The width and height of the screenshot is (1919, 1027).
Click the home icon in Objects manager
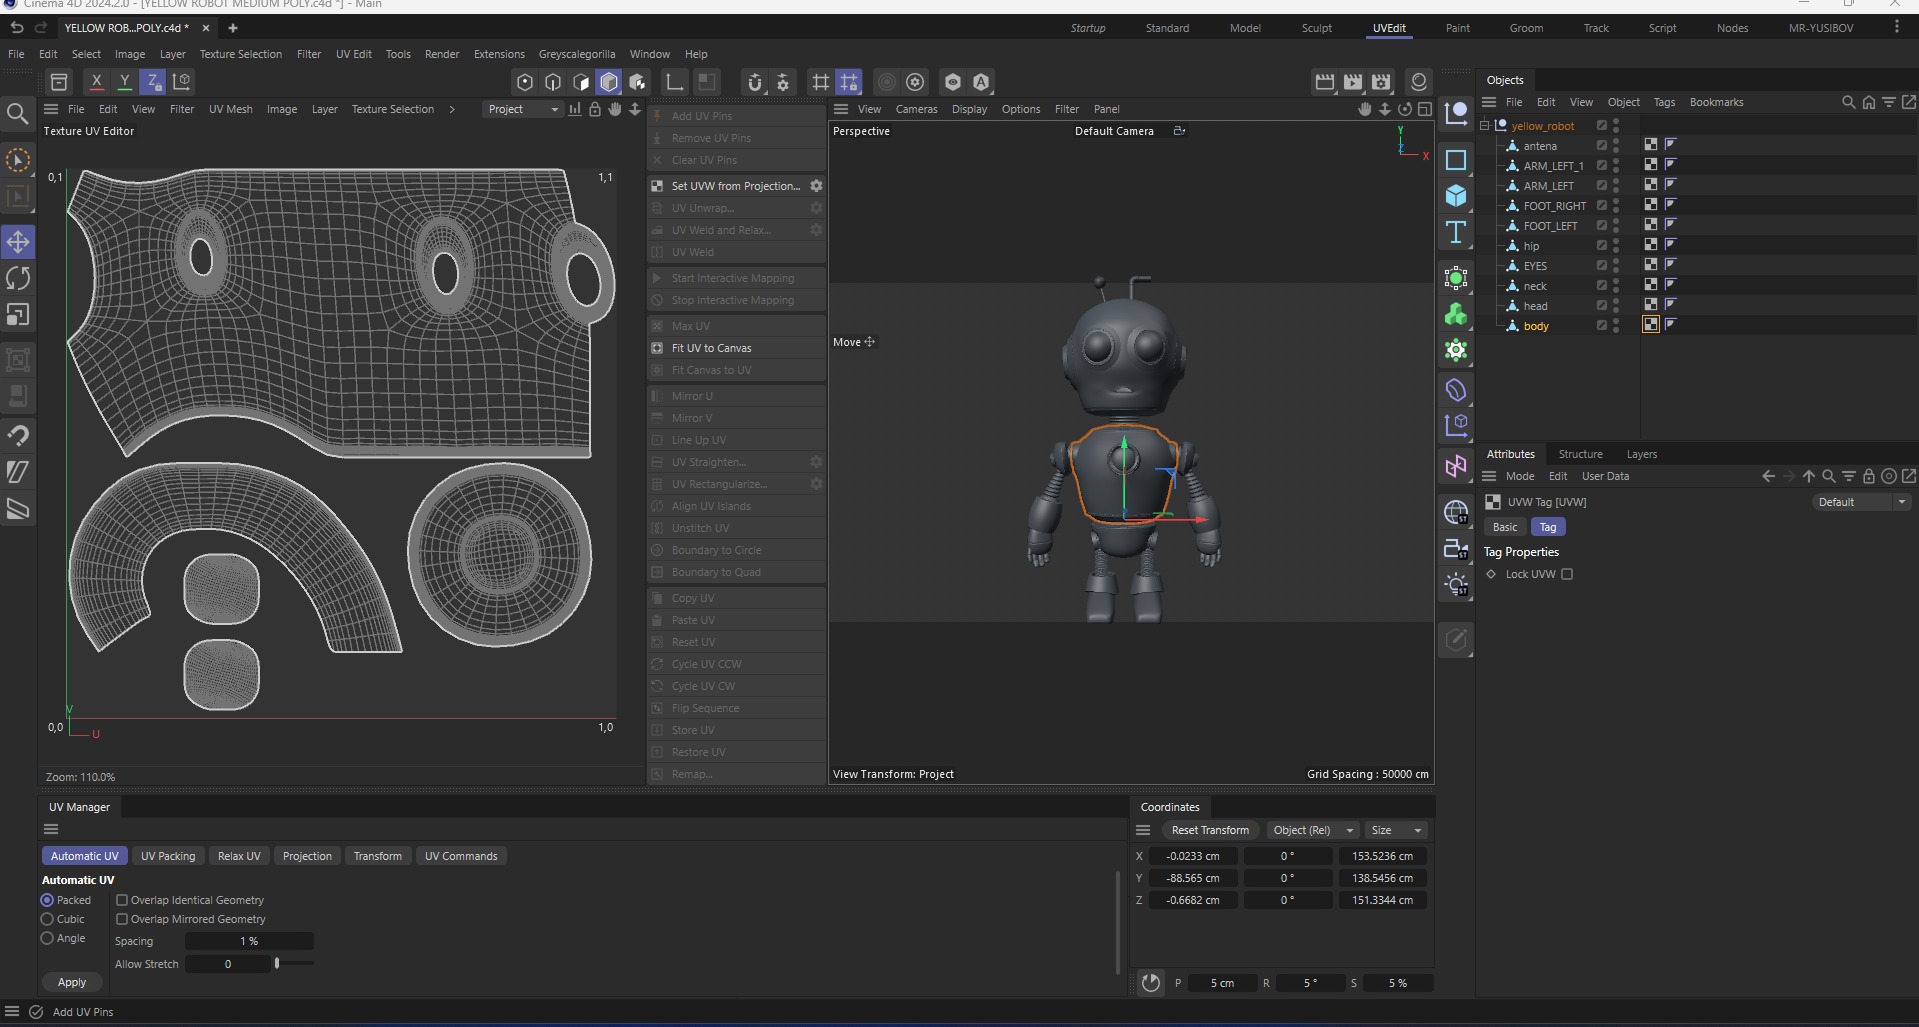pyautogui.click(x=1868, y=102)
